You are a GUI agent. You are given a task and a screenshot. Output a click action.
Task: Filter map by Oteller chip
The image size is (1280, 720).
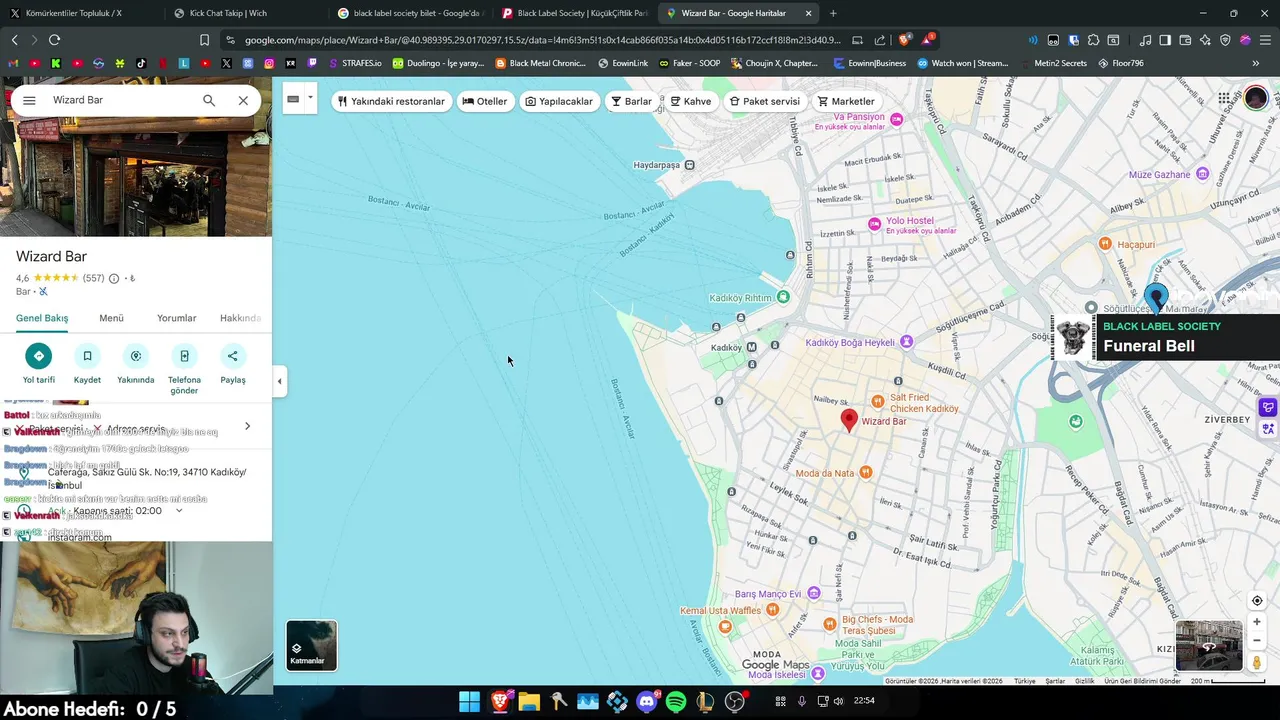click(x=485, y=101)
